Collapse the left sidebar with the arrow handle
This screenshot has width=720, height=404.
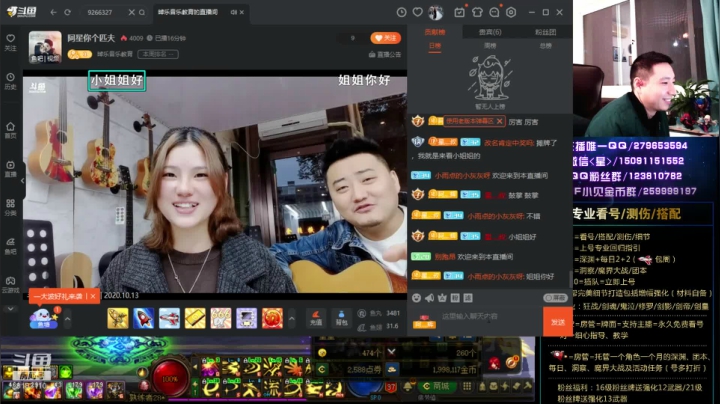pyautogui.click(x=22, y=180)
